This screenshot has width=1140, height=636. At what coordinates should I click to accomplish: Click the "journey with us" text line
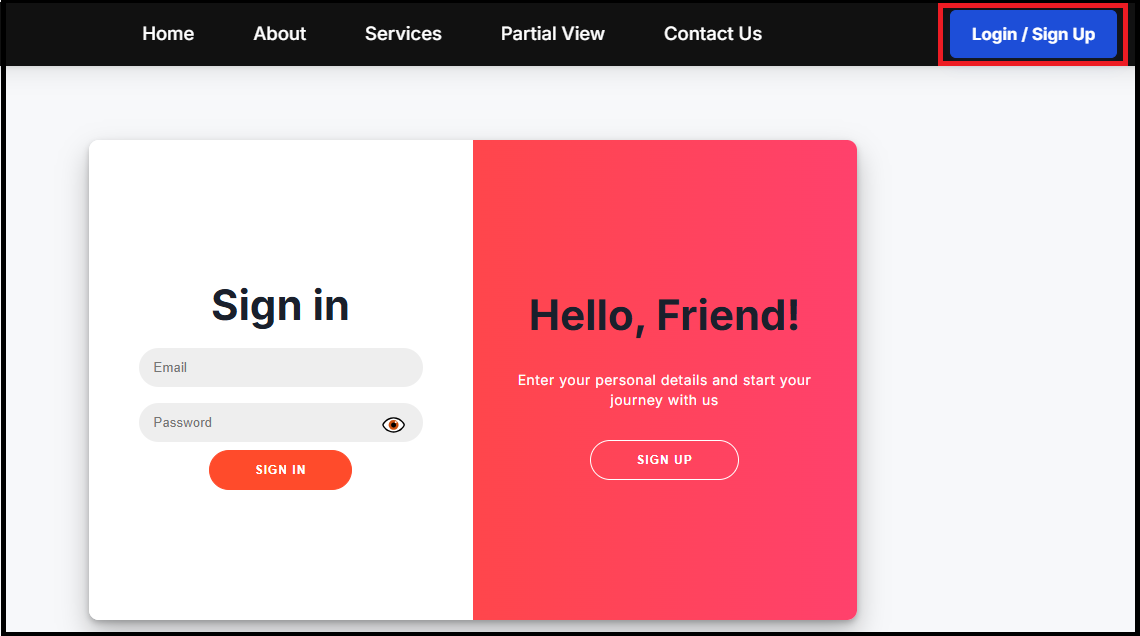[x=664, y=401]
